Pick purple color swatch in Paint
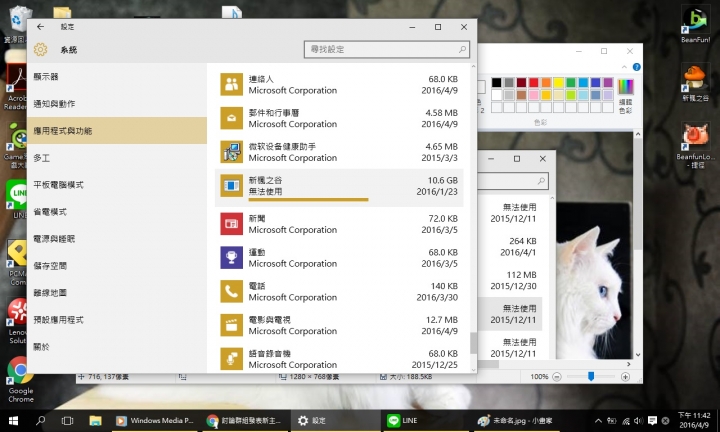This screenshot has width=720, height=432. coord(608,83)
